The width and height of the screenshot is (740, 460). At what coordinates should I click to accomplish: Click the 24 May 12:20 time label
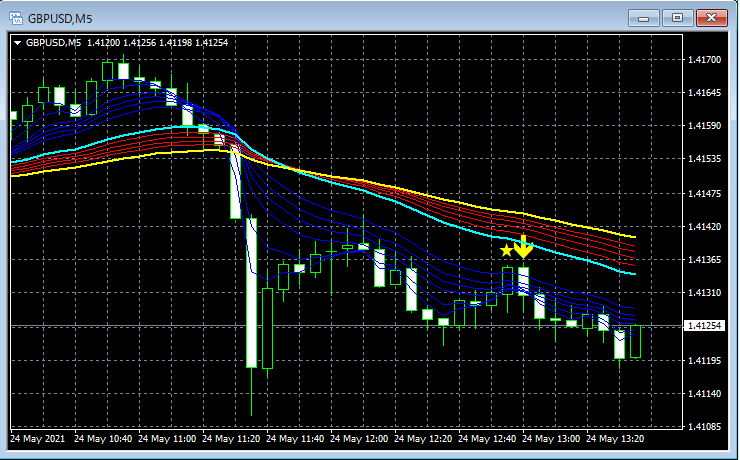tap(423, 439)
